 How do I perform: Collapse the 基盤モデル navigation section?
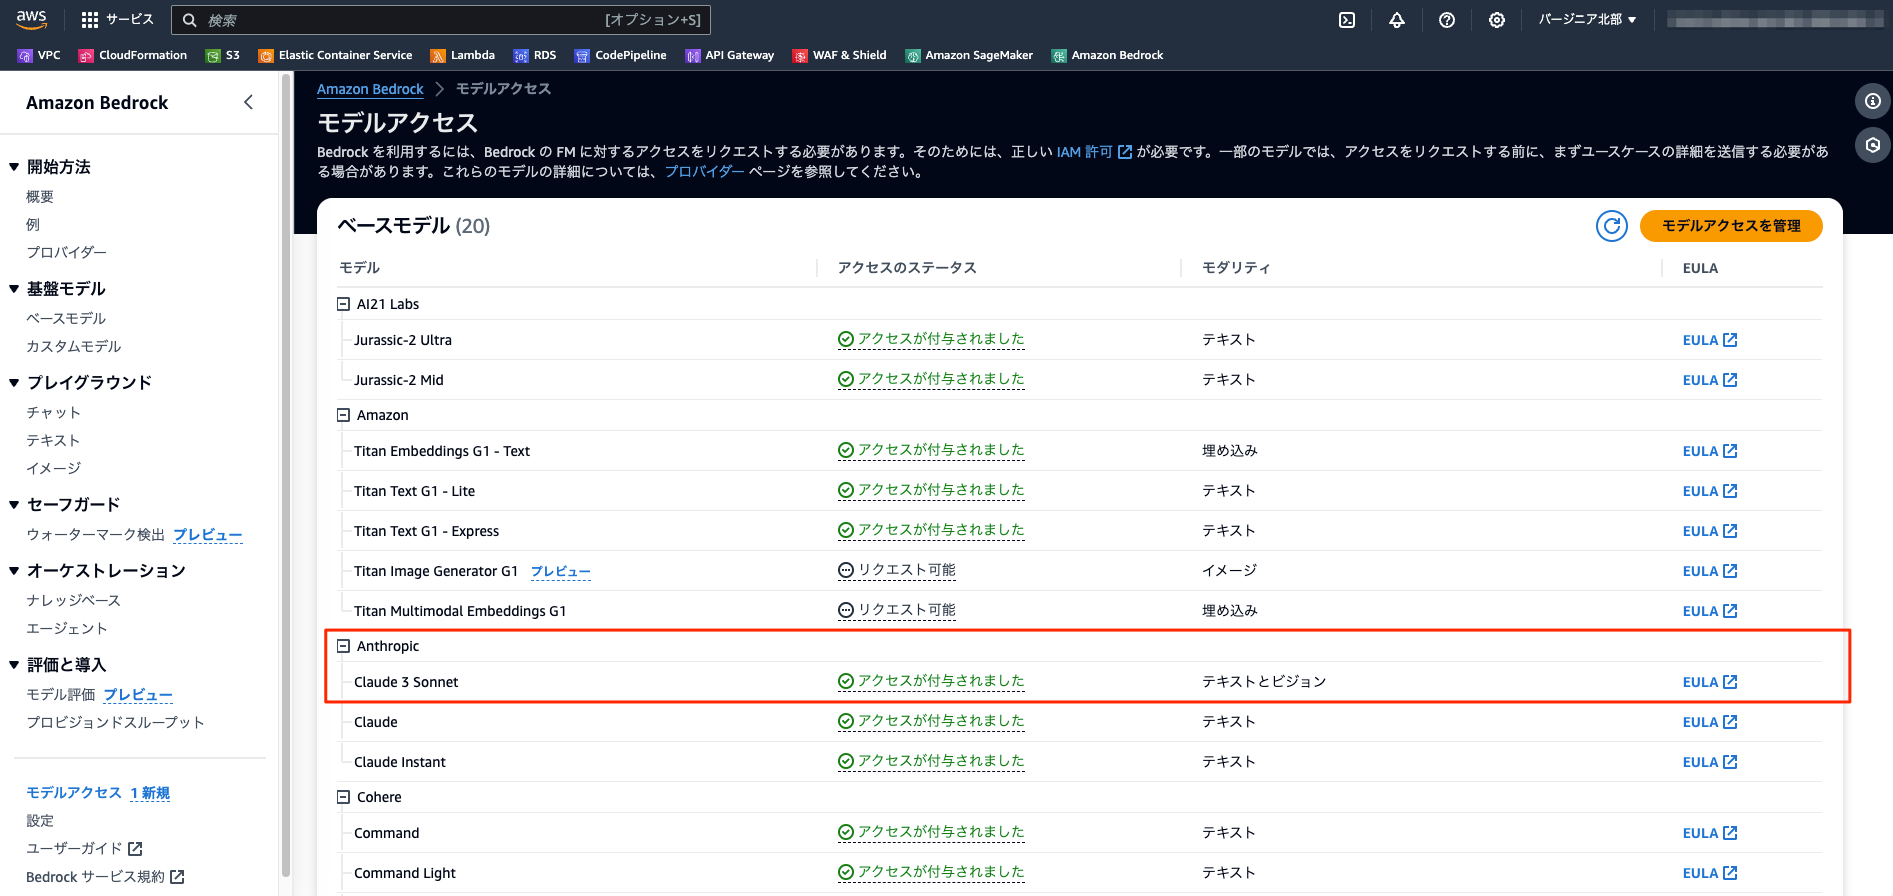(14, 289)
